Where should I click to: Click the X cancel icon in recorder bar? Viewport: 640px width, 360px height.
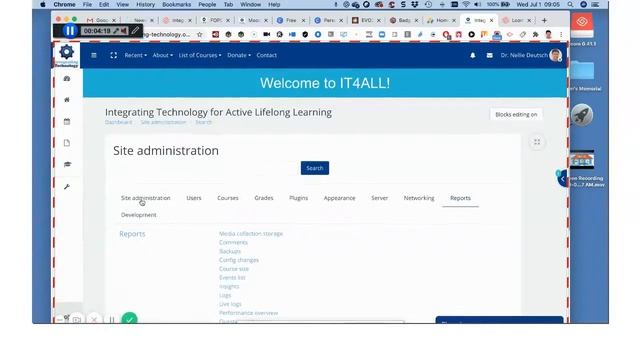pyautogui.click(x=94, y=320)
